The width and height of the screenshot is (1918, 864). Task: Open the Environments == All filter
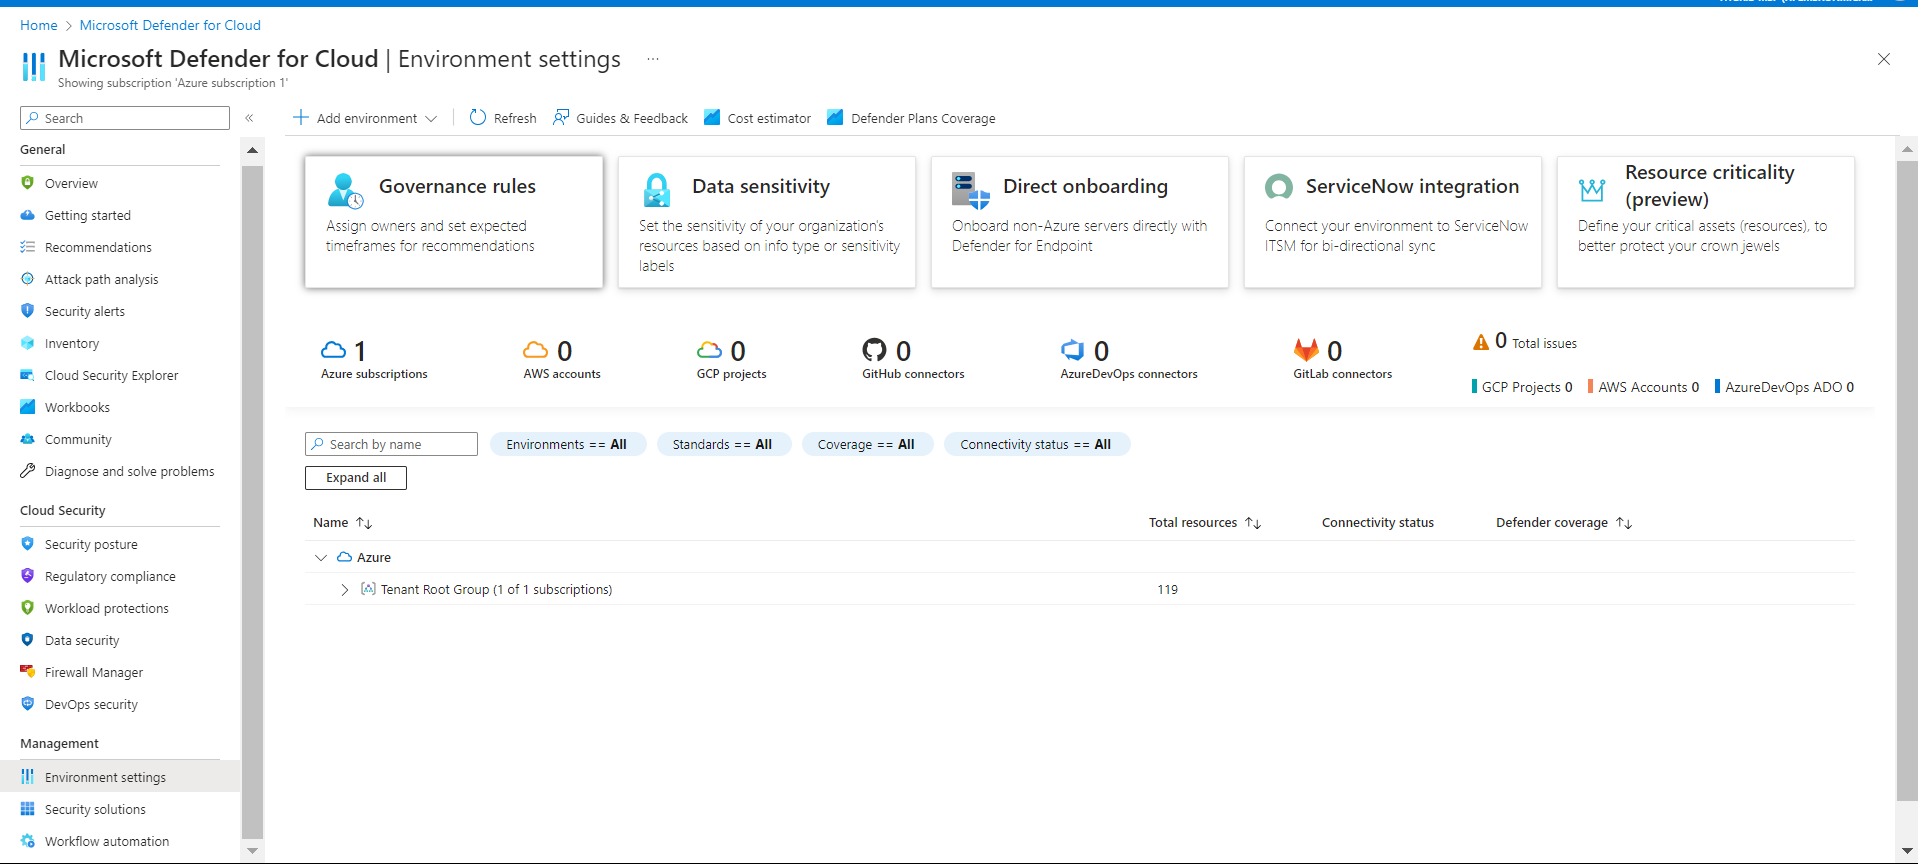click(x=567, y=444)
